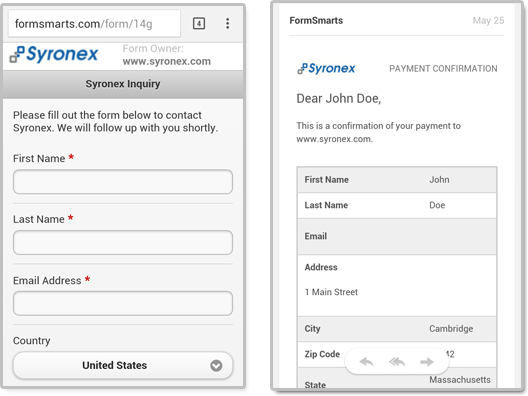Open the browser three-dot overflow menu
The height and width of the screenshot is (396, 528).
[228, 24]
